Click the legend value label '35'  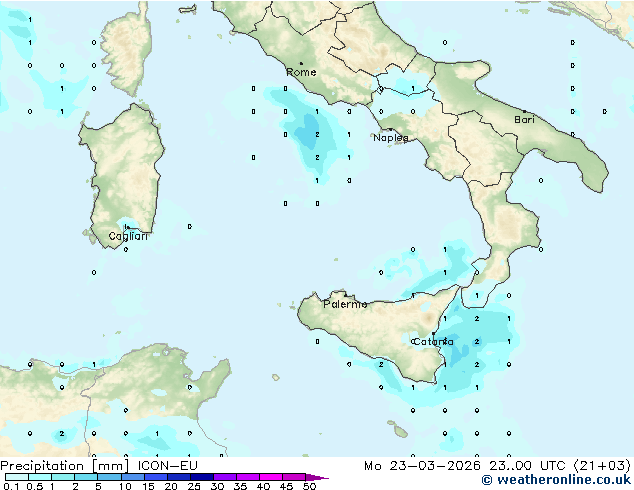(240, 486)
